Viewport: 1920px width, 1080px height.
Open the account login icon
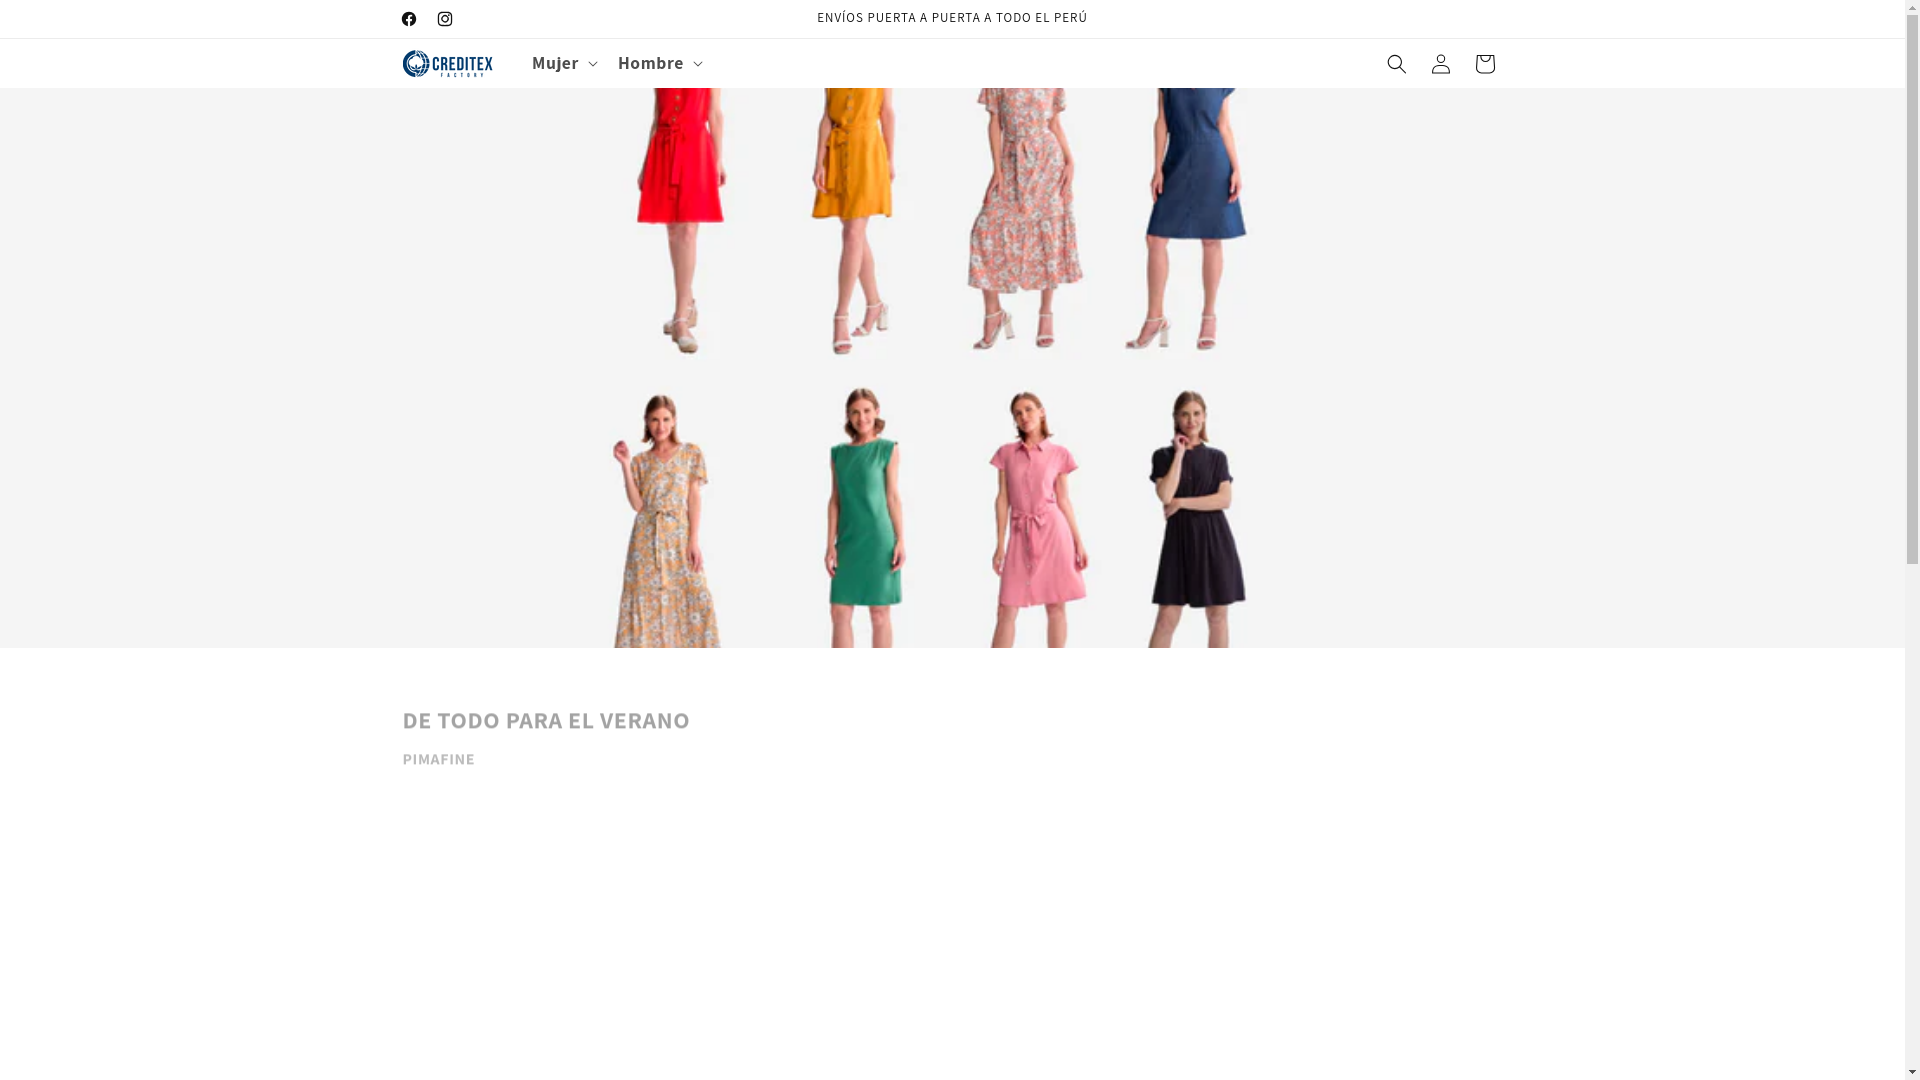(1440, 64)
